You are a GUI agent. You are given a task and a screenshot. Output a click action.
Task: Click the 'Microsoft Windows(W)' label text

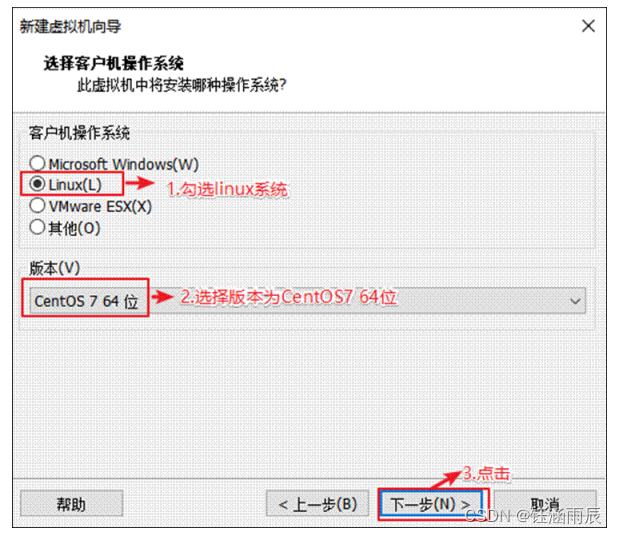(x=124, y=164)
